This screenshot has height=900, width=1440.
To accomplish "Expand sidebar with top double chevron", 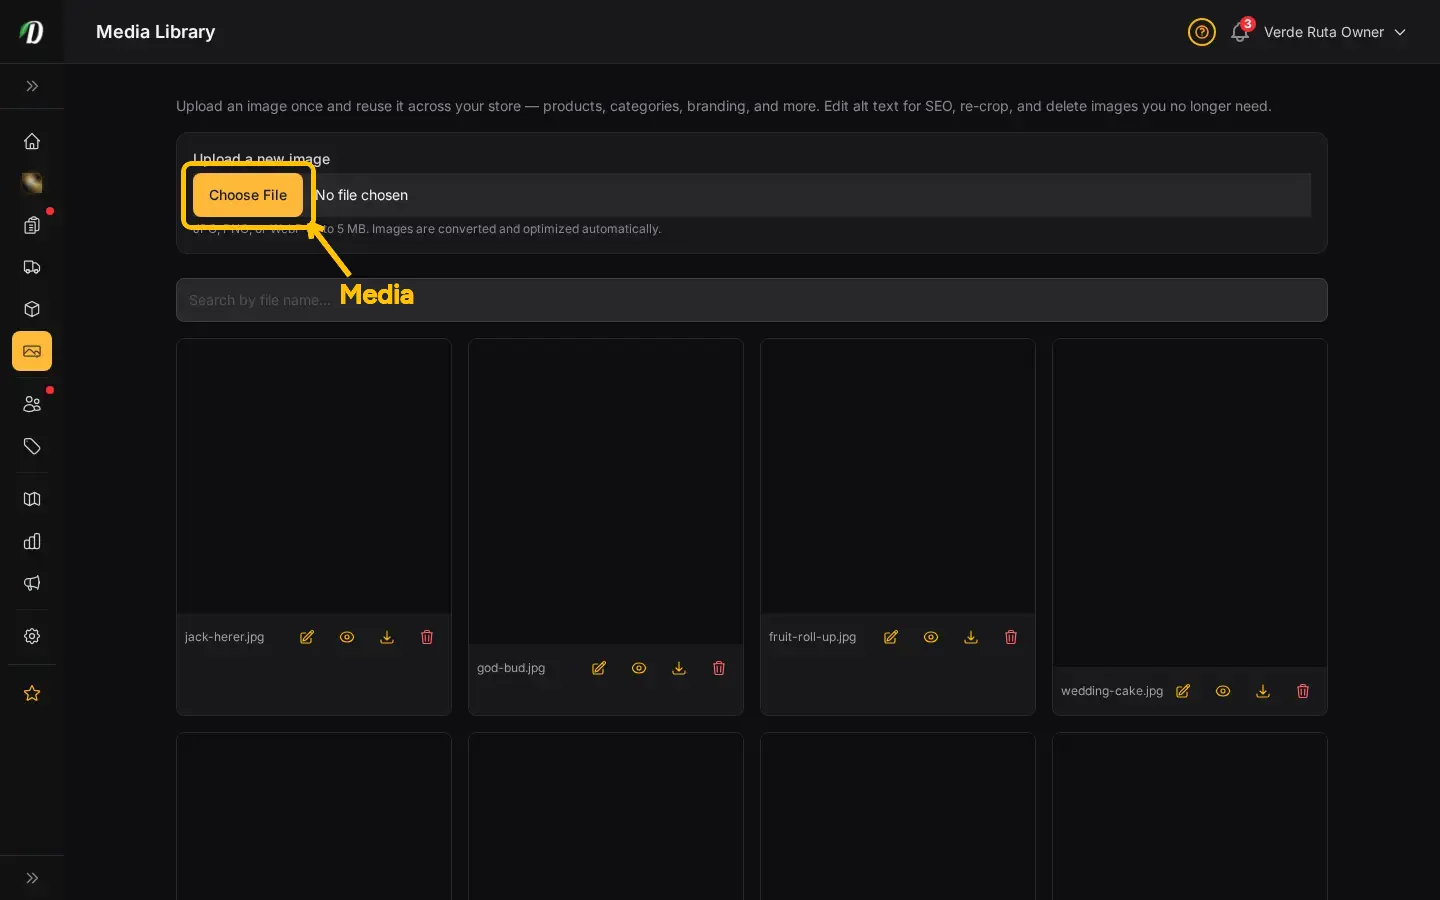I will (32, 86).
